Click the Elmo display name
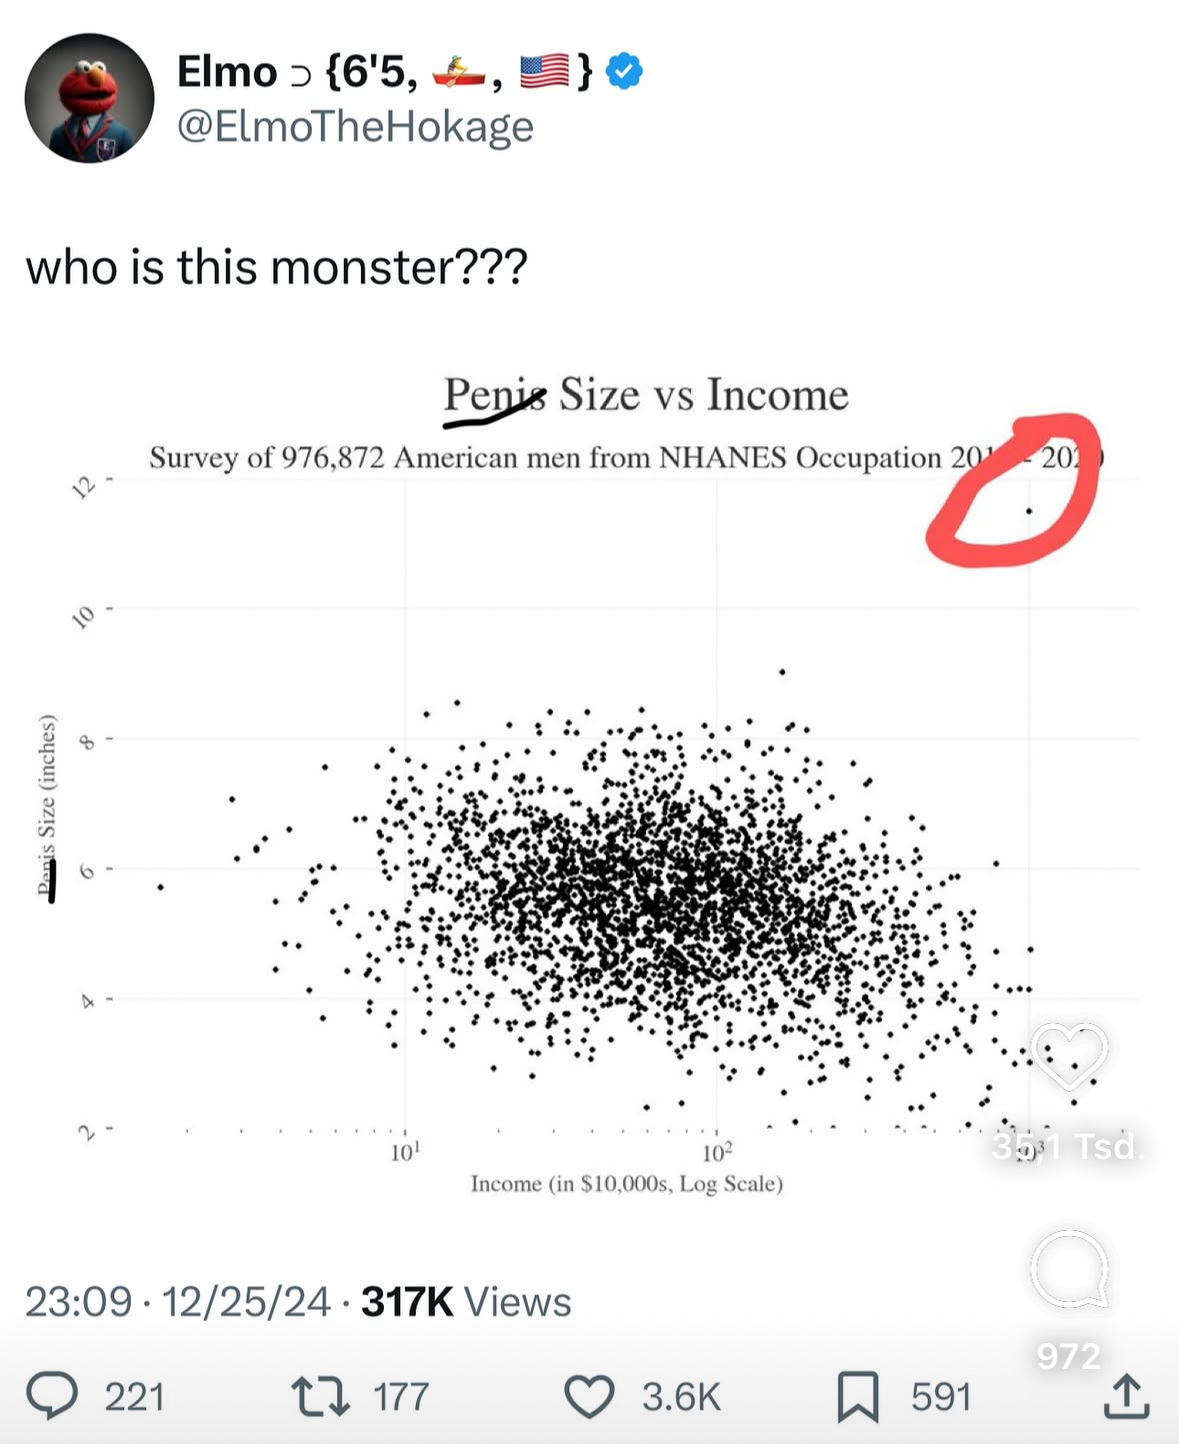This screenshot has width=1179, height=1444. pos(227,71)
